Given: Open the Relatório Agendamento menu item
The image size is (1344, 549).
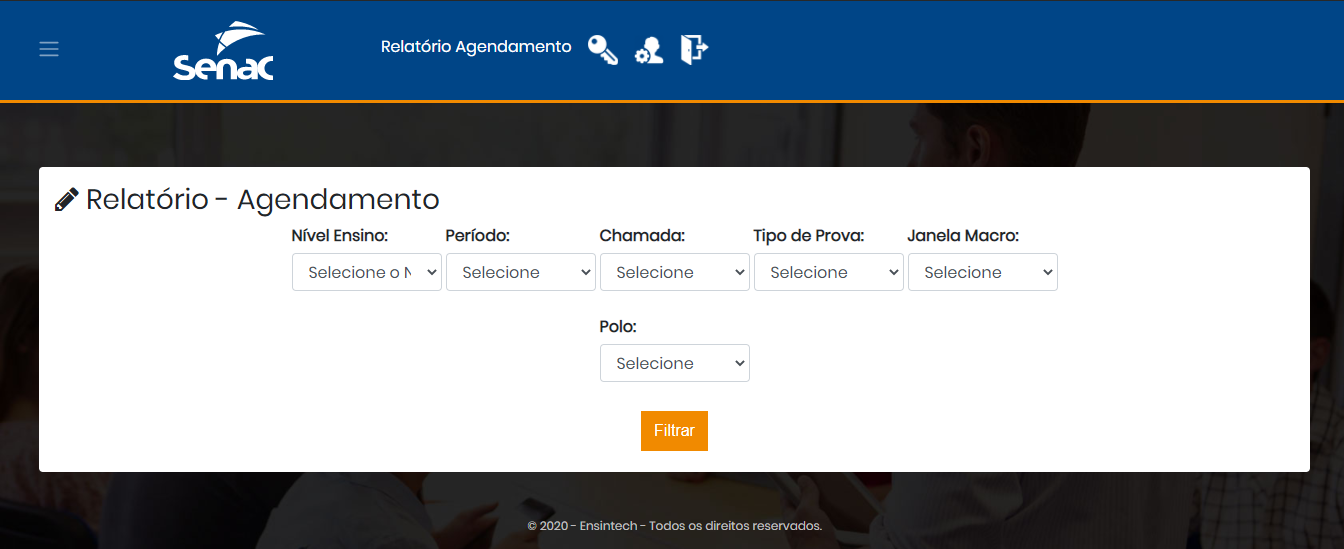Looking at the screenshot, I should [476, 47].
